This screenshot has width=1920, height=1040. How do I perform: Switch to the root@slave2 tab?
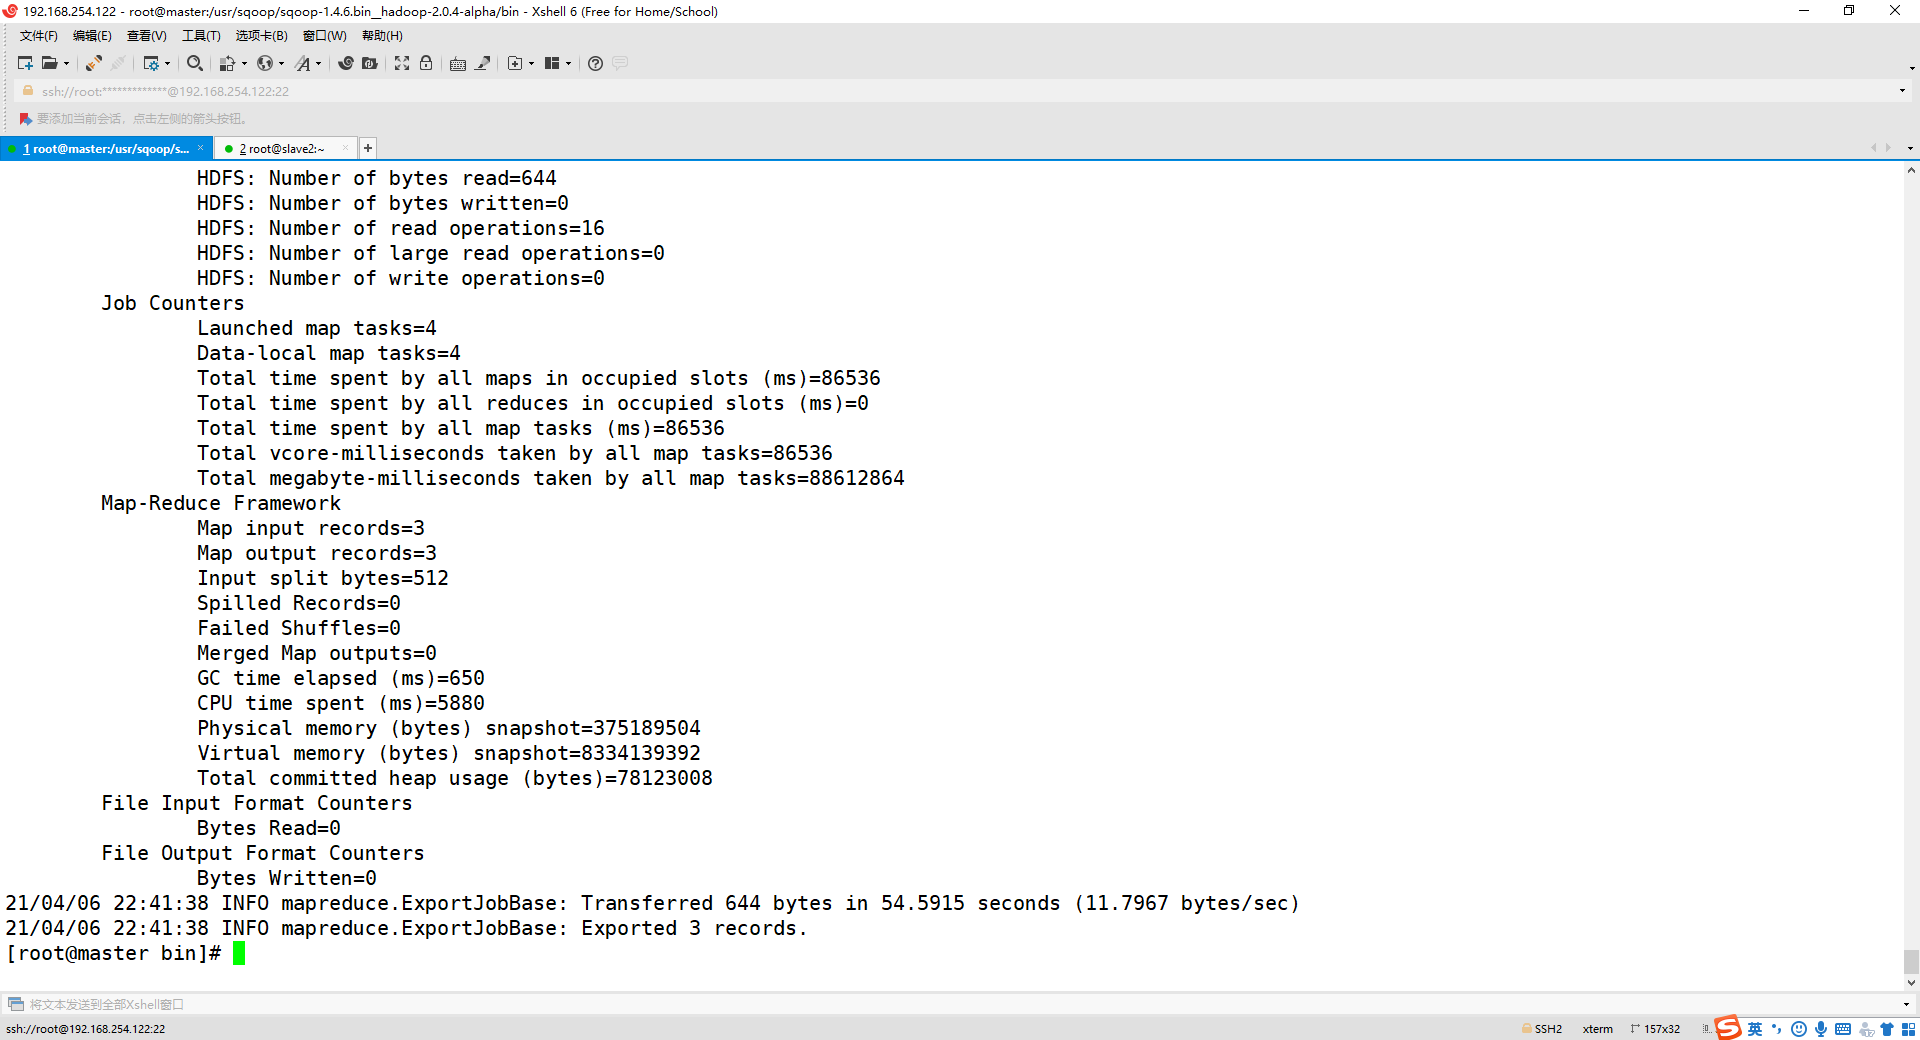click(283, 148)
